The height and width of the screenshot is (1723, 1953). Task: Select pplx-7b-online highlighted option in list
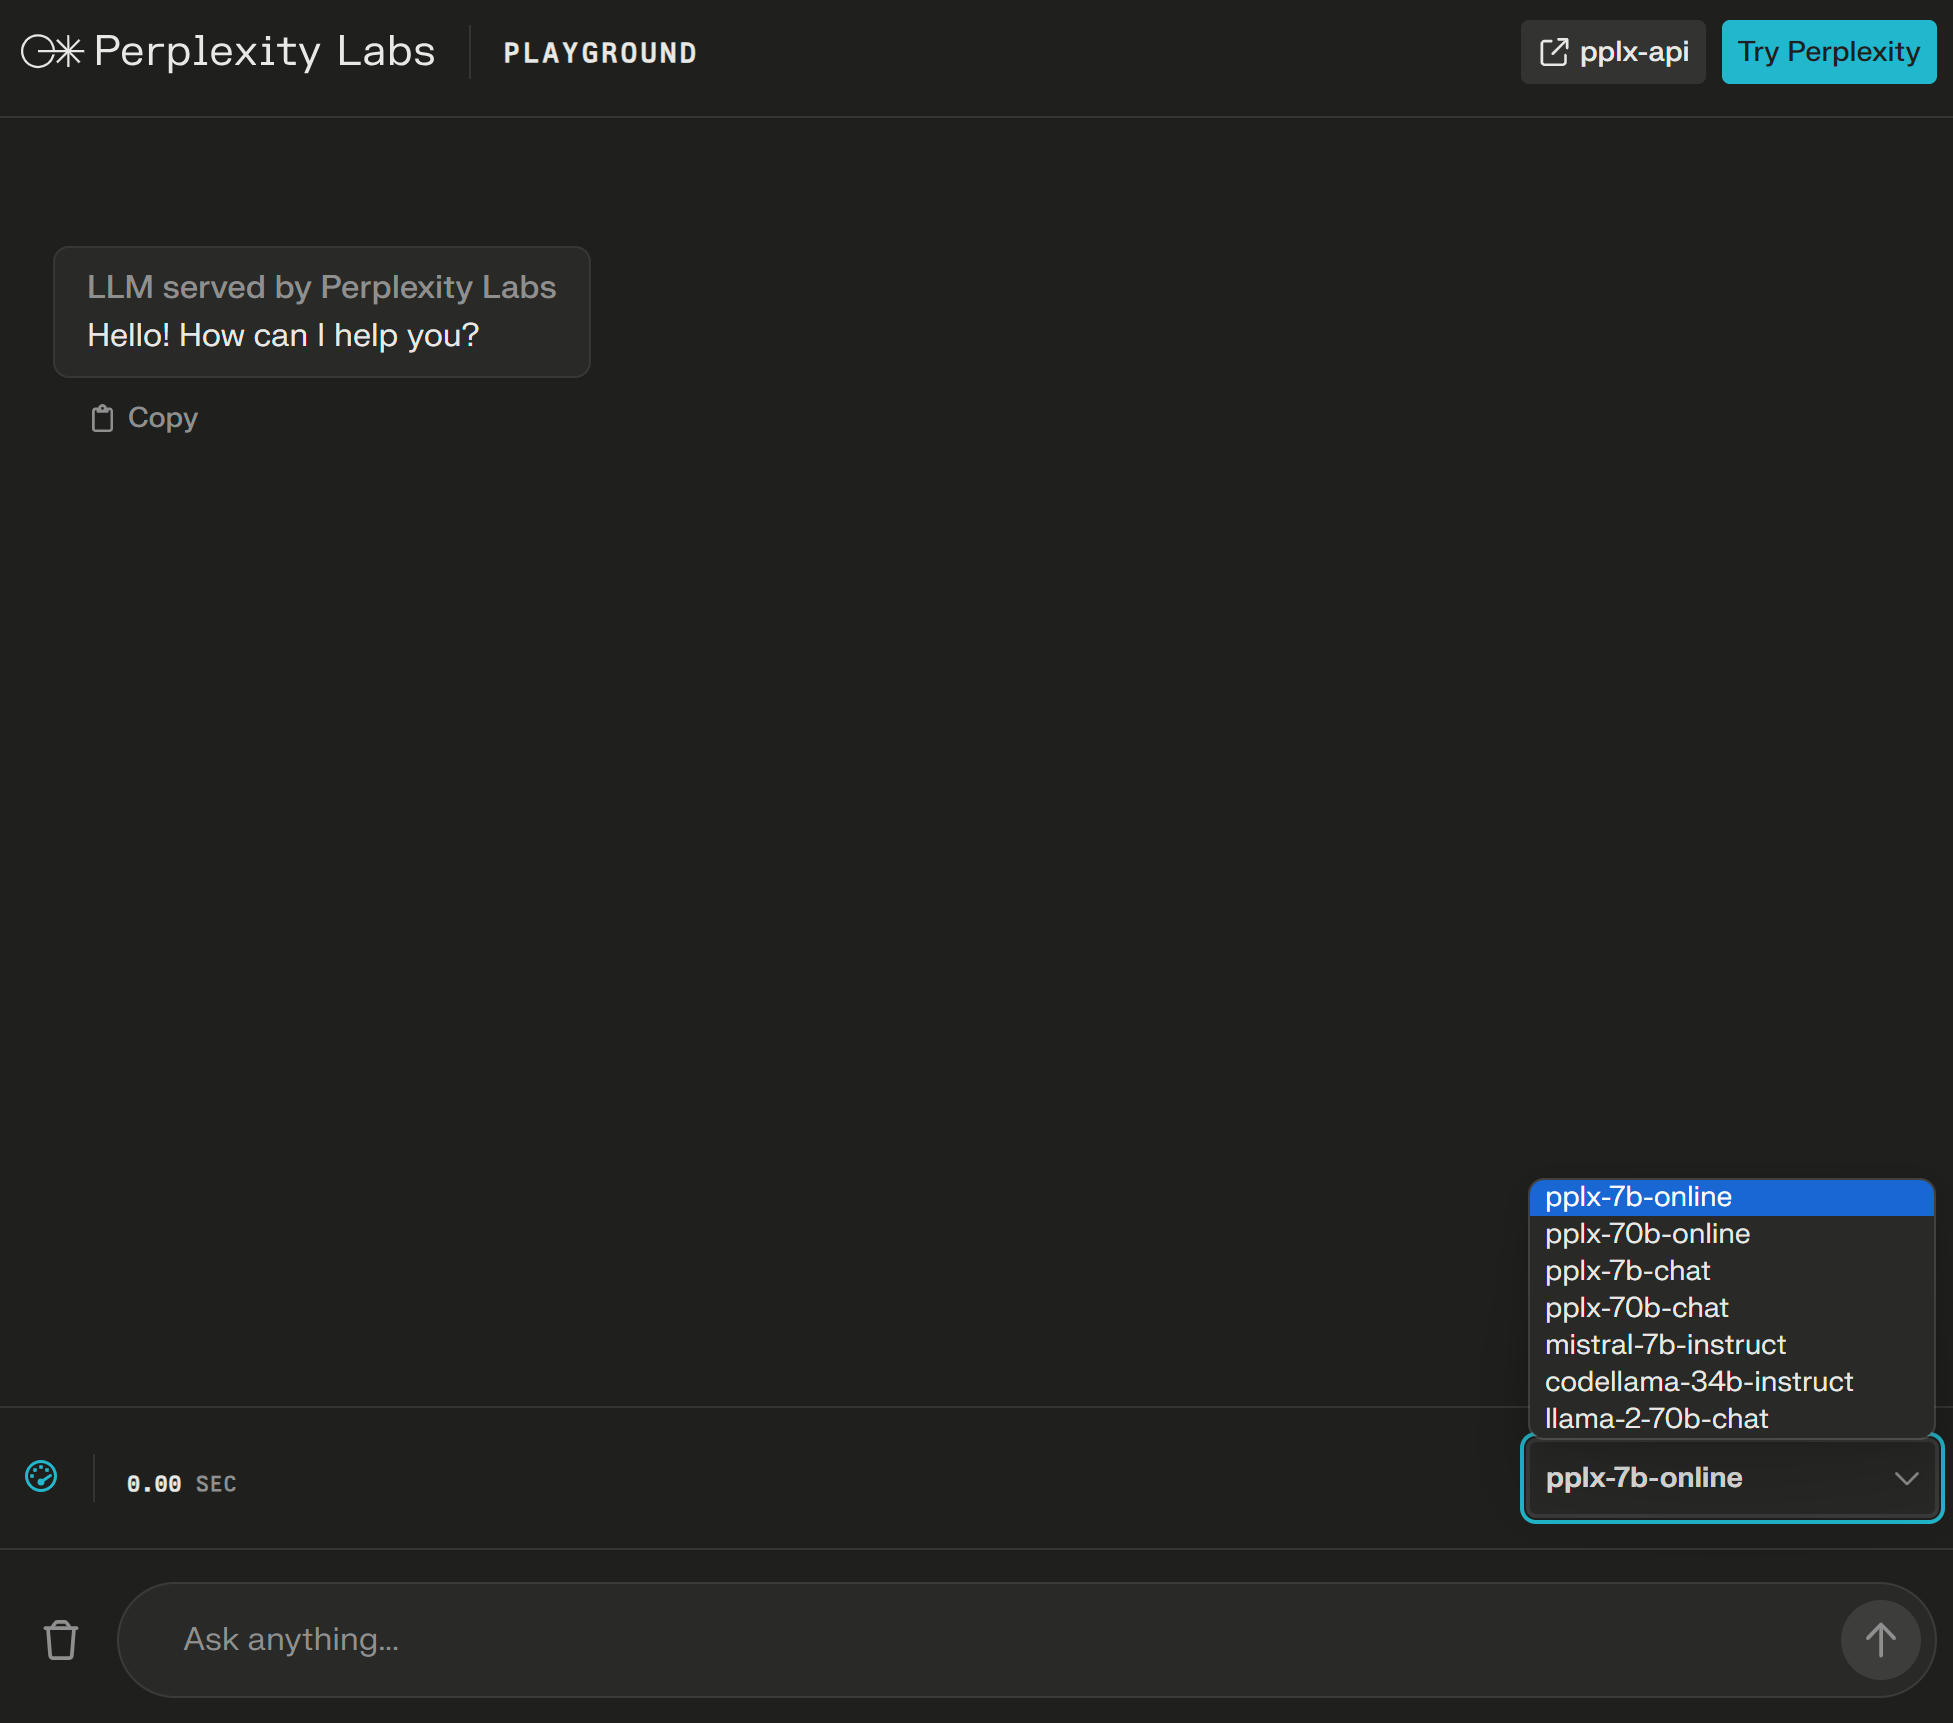(x=1730, y=1197)
